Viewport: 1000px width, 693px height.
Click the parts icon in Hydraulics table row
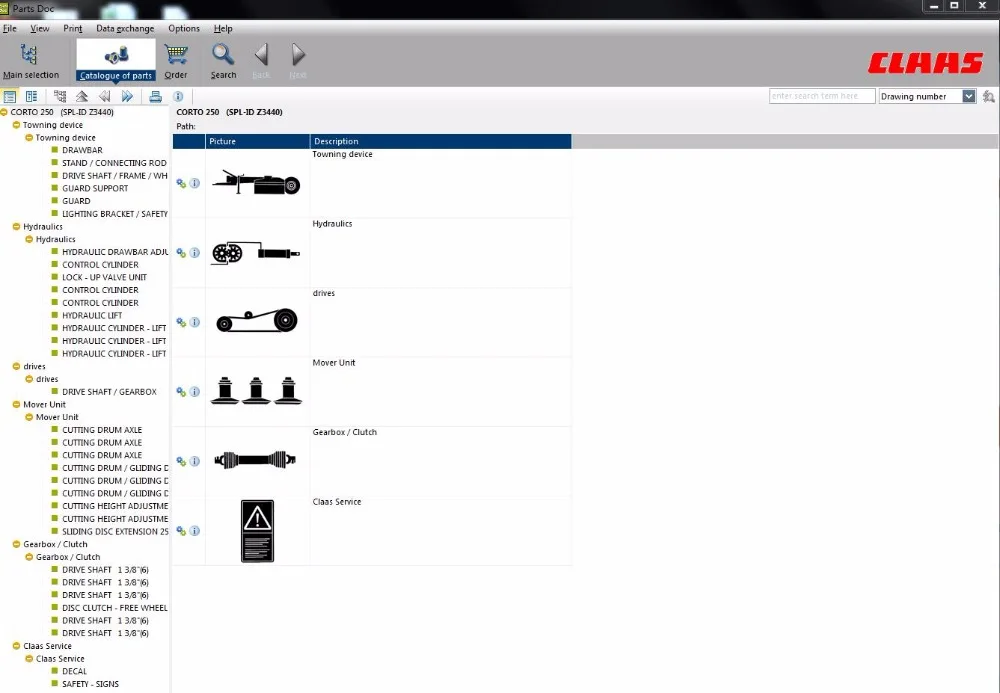click(x=181, y=252)
